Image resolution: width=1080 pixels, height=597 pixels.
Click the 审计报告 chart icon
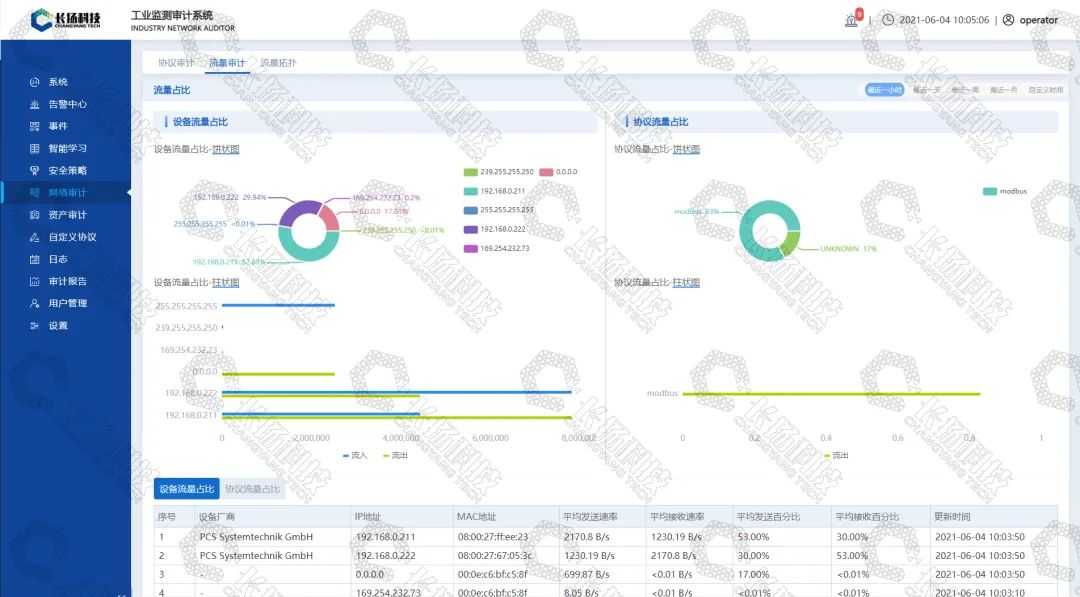point(35,281)
